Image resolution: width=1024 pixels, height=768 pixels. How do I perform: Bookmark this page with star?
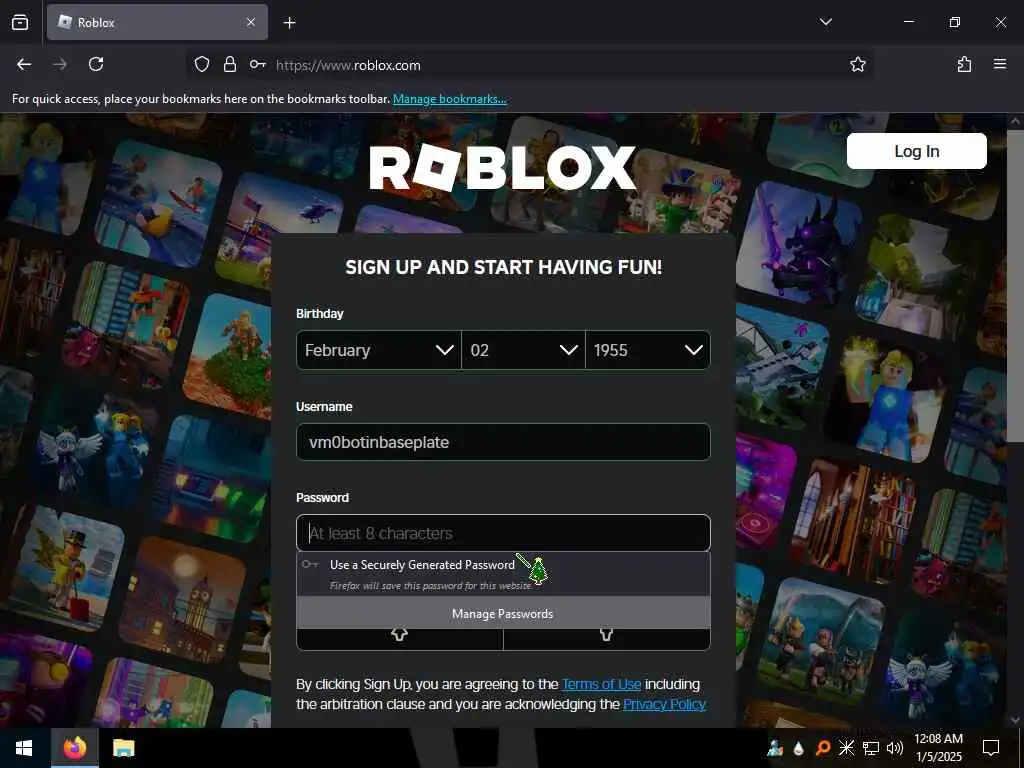point(857,64)
